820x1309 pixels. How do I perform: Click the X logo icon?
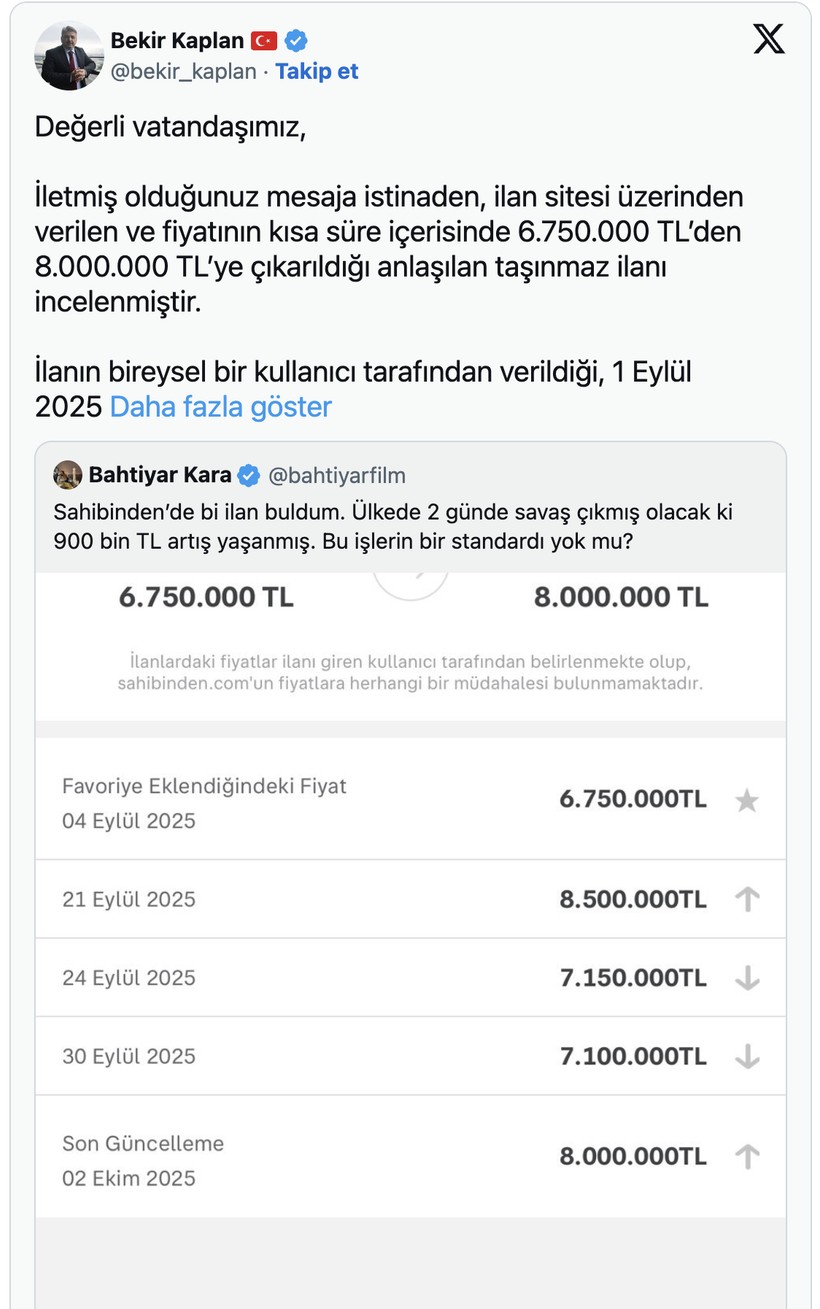(768, 39)
